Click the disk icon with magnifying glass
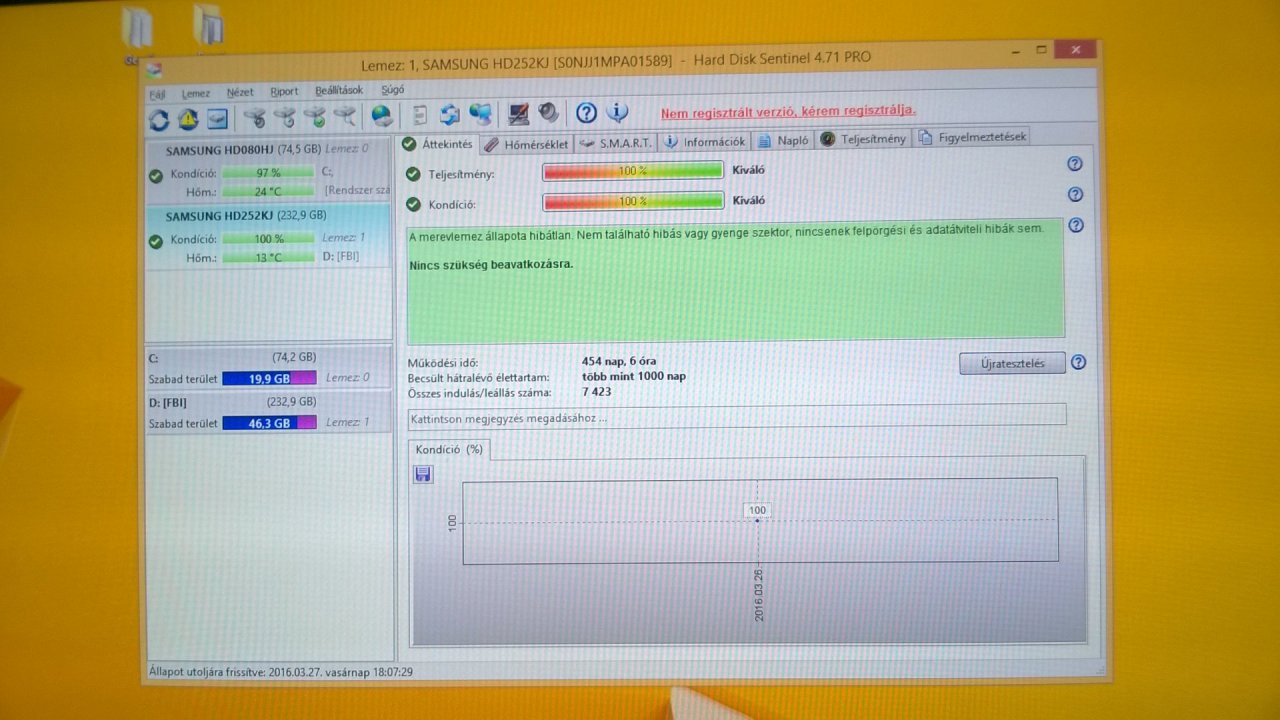 pyautogui.click(x=345, y=117)
